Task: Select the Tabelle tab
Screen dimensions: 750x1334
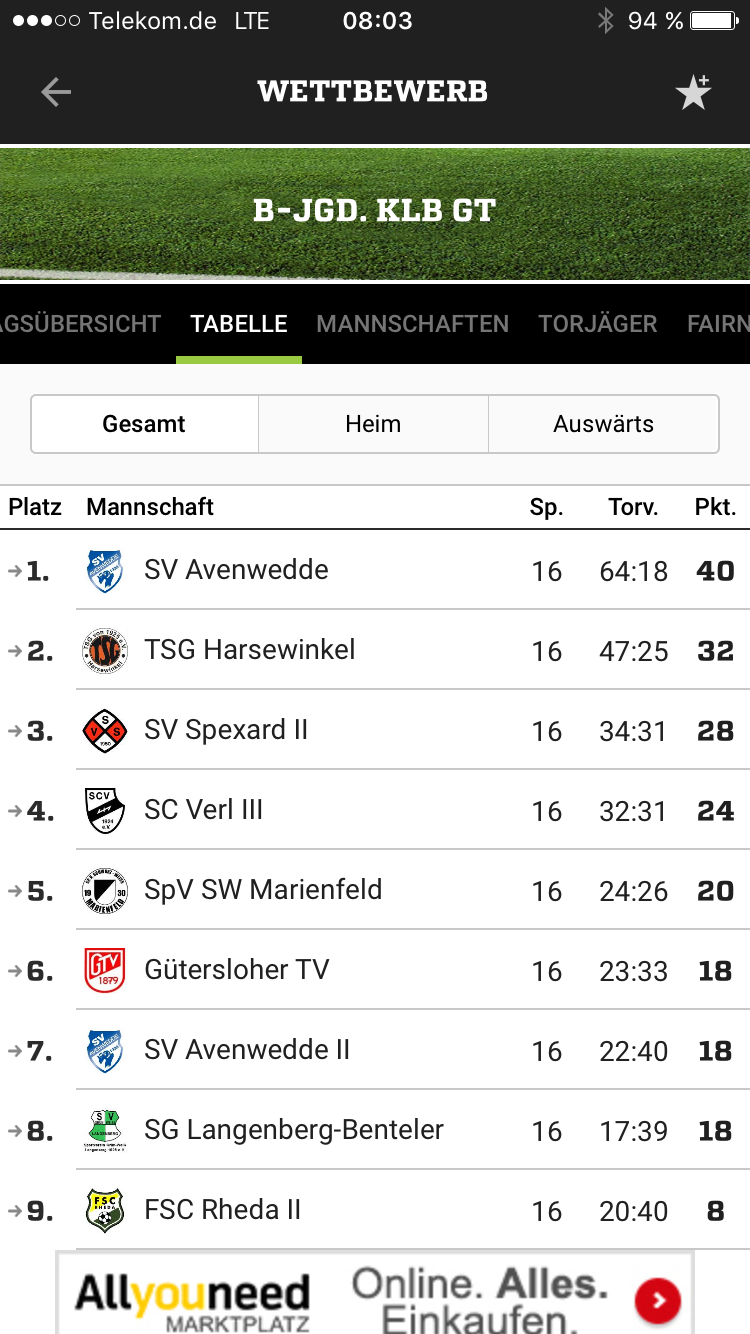Action: coord(239,324)
